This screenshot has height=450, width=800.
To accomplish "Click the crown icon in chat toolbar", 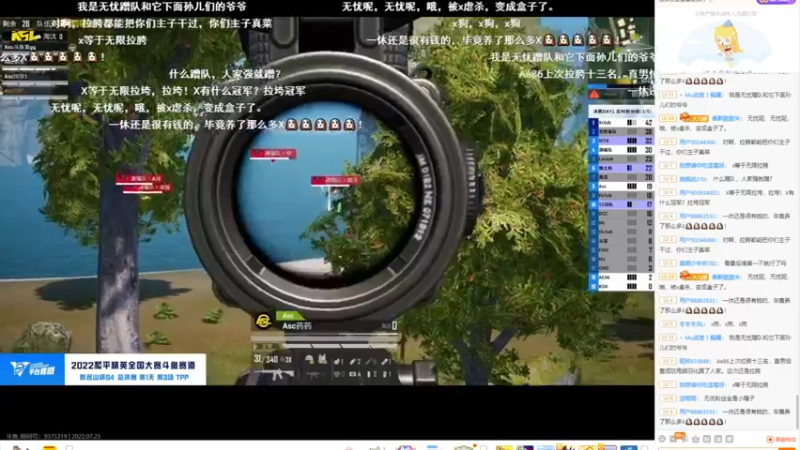I will (x=695, y=439).
